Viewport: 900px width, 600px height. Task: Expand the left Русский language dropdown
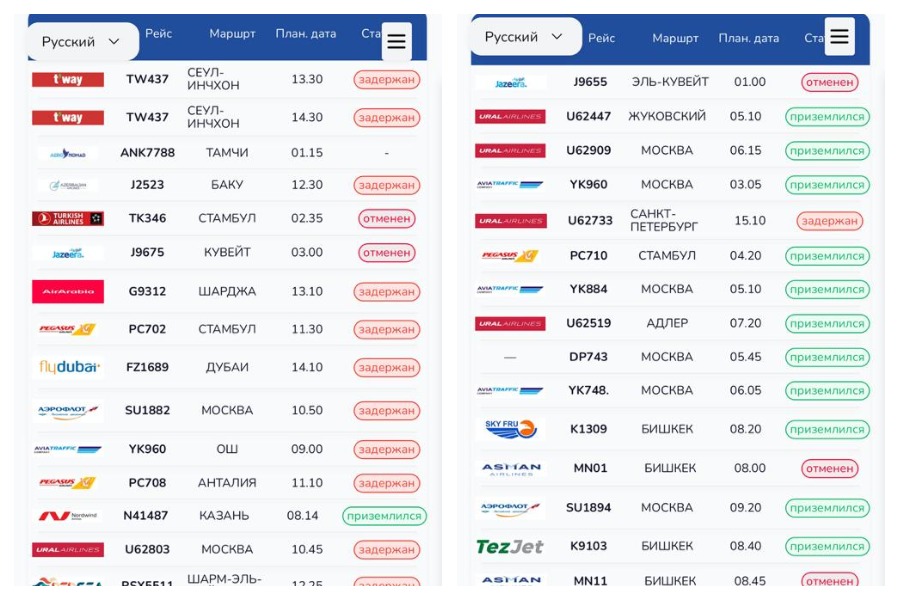(x=82, y=42)
